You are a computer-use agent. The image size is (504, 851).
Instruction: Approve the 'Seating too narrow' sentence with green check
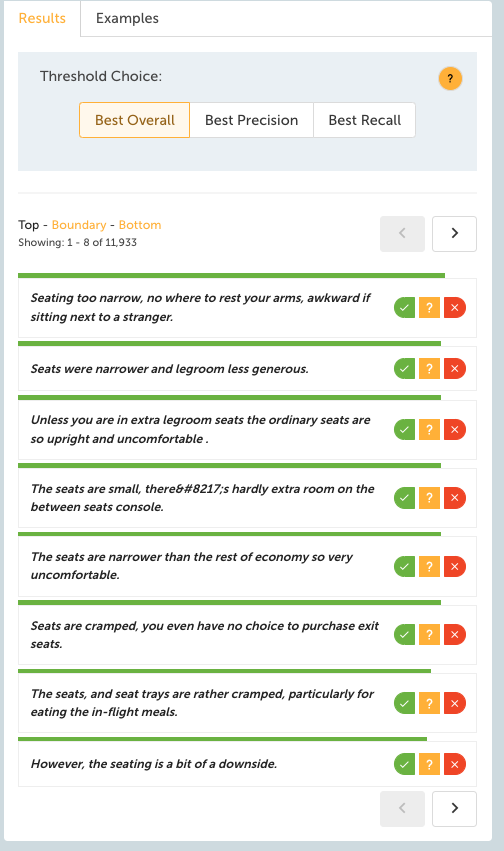[x=405, y=308]
